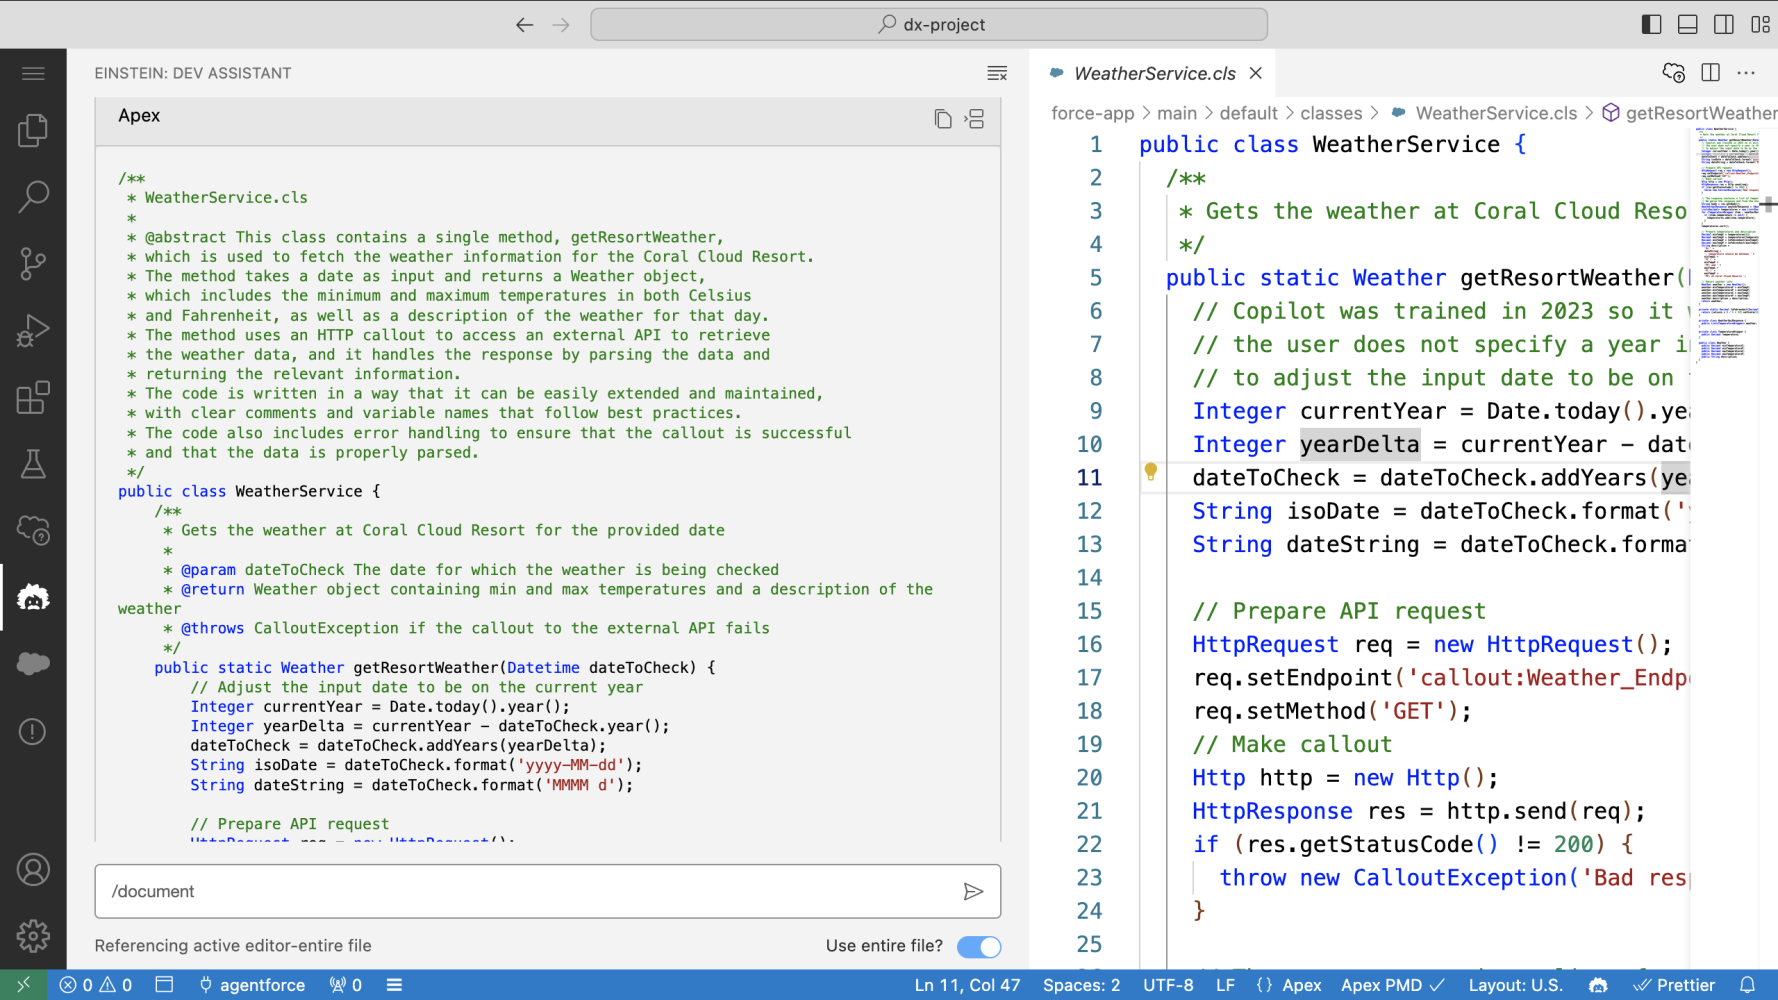Click the Apex PMD status bar item
The height and width of the screenshot is (1000, 1778).
(x=1392, y=985)
